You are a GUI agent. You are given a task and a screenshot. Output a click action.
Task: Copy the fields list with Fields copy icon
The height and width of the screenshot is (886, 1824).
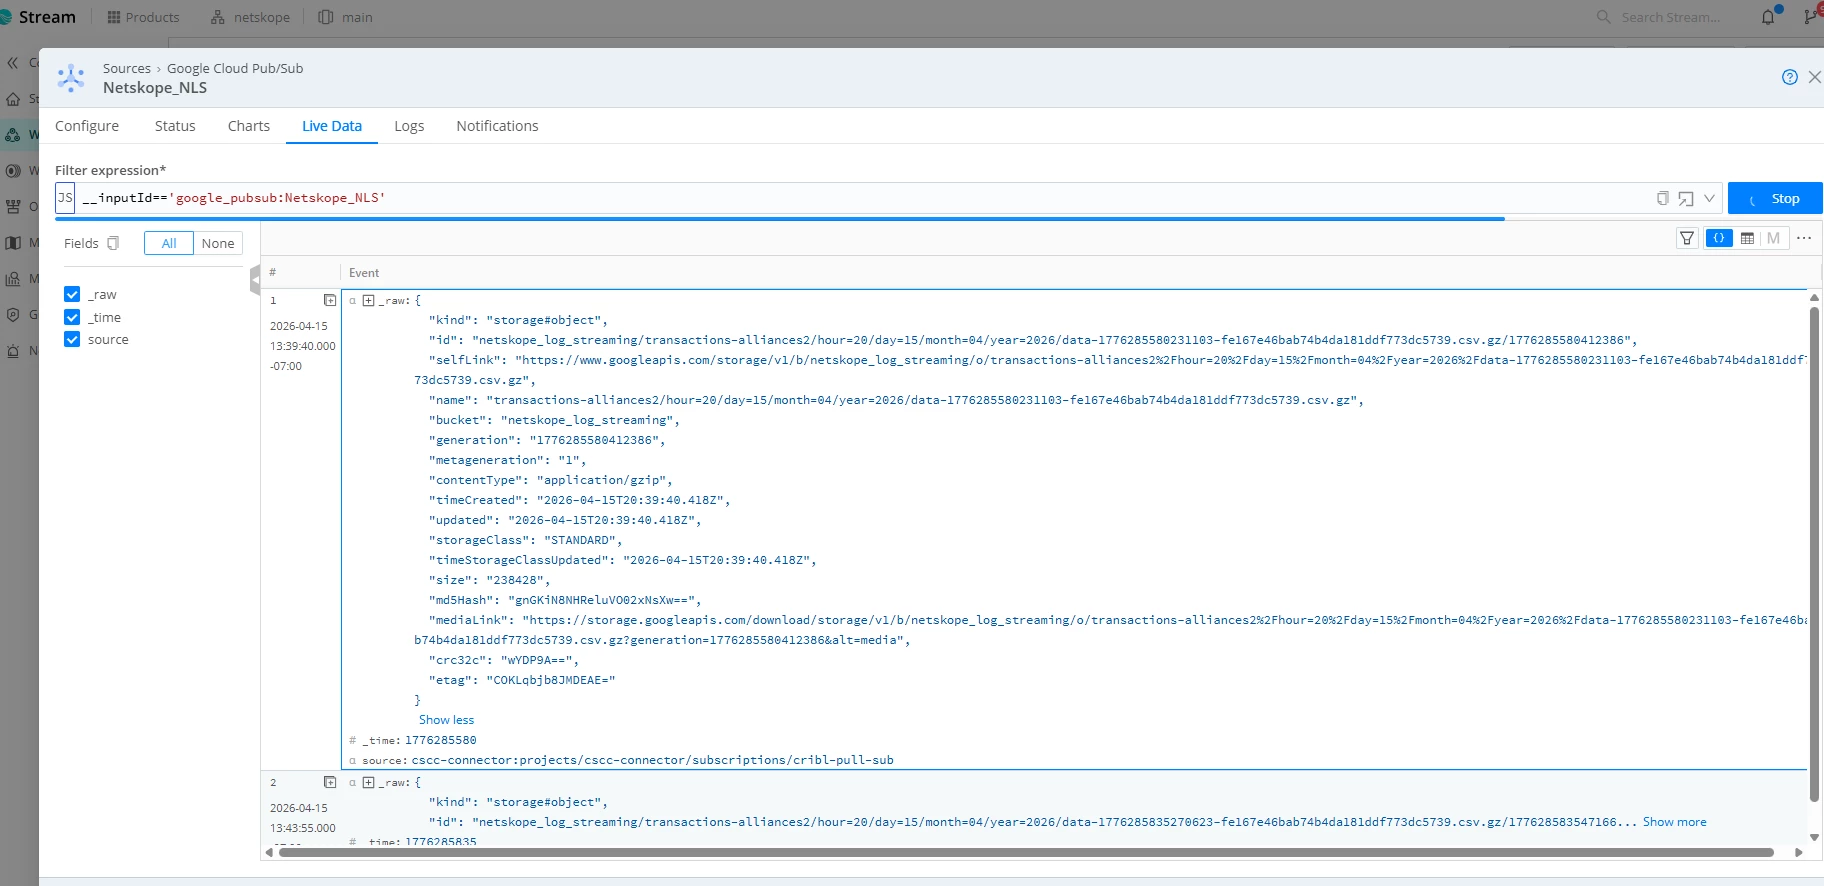click(113, 243)
